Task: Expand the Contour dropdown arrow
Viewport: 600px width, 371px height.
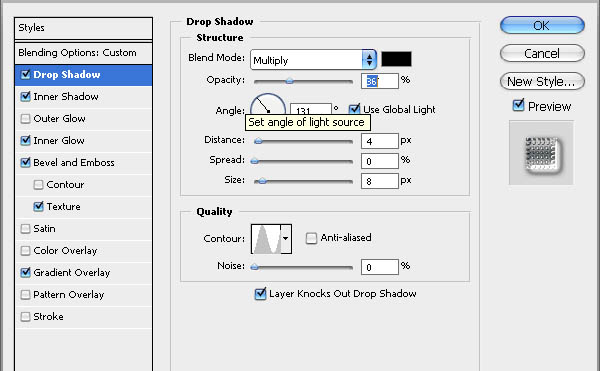Action: tap(286, 239)
